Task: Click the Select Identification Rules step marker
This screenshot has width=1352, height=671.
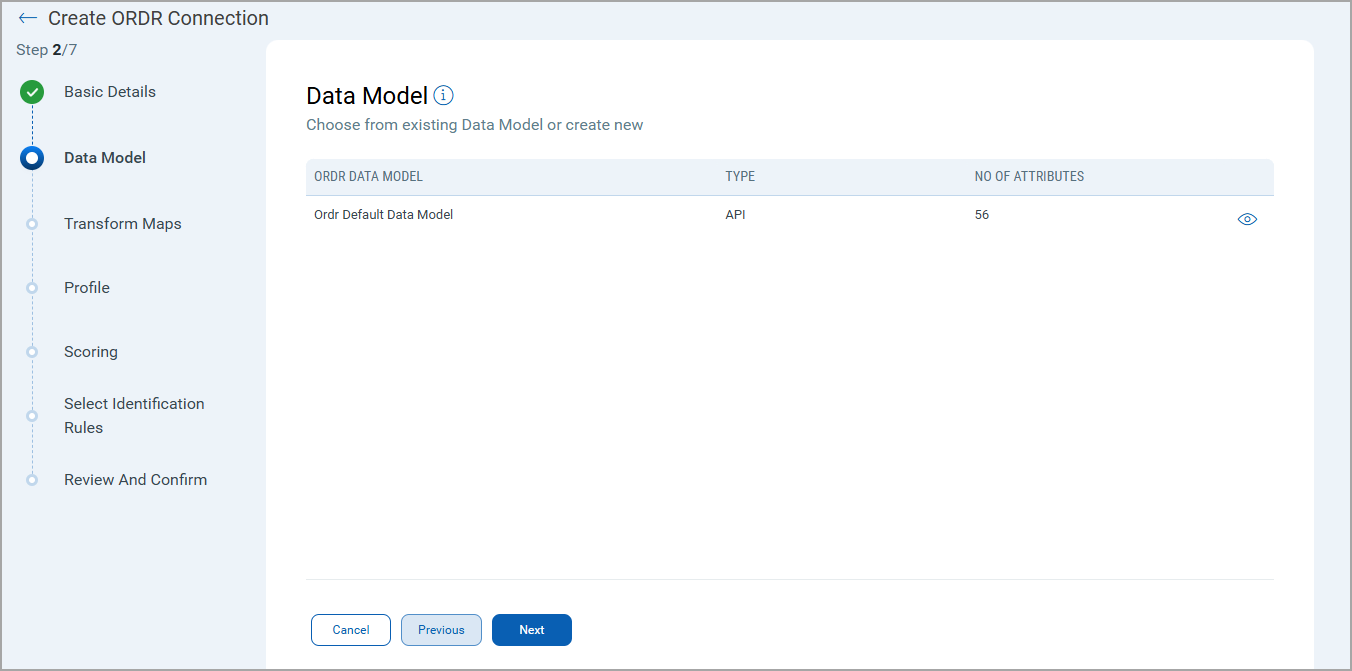Action: 32,416
